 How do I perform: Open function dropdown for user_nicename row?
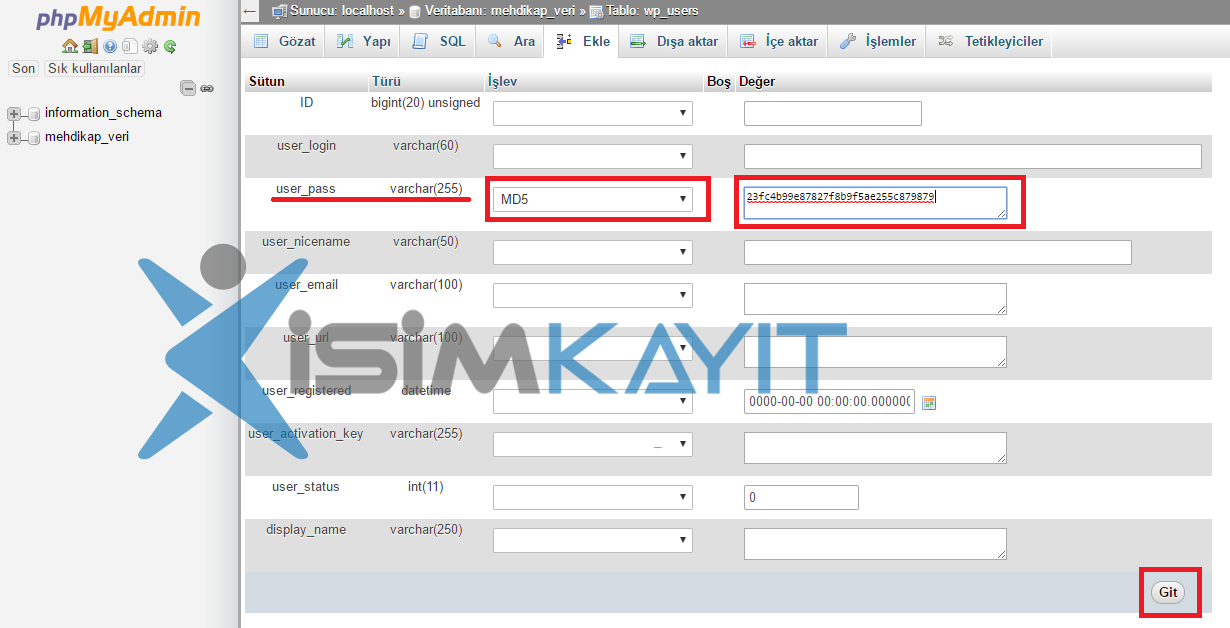click(x=593, y=252)
